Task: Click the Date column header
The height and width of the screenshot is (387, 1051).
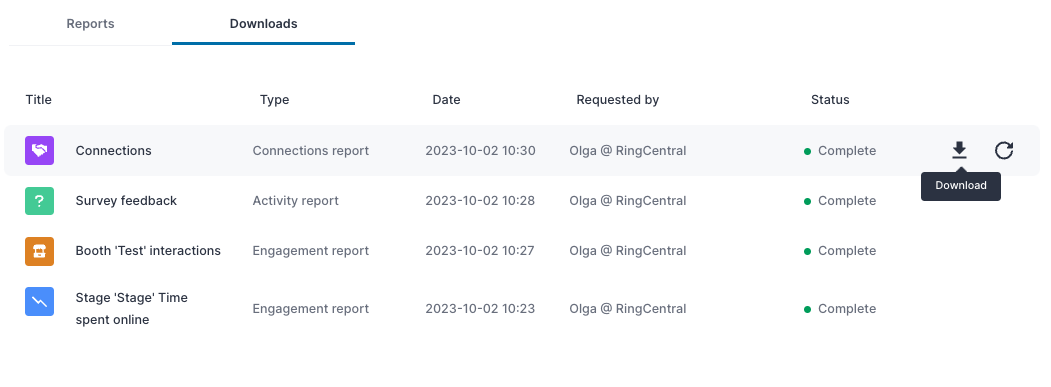Action: click(x=446, y=99)
